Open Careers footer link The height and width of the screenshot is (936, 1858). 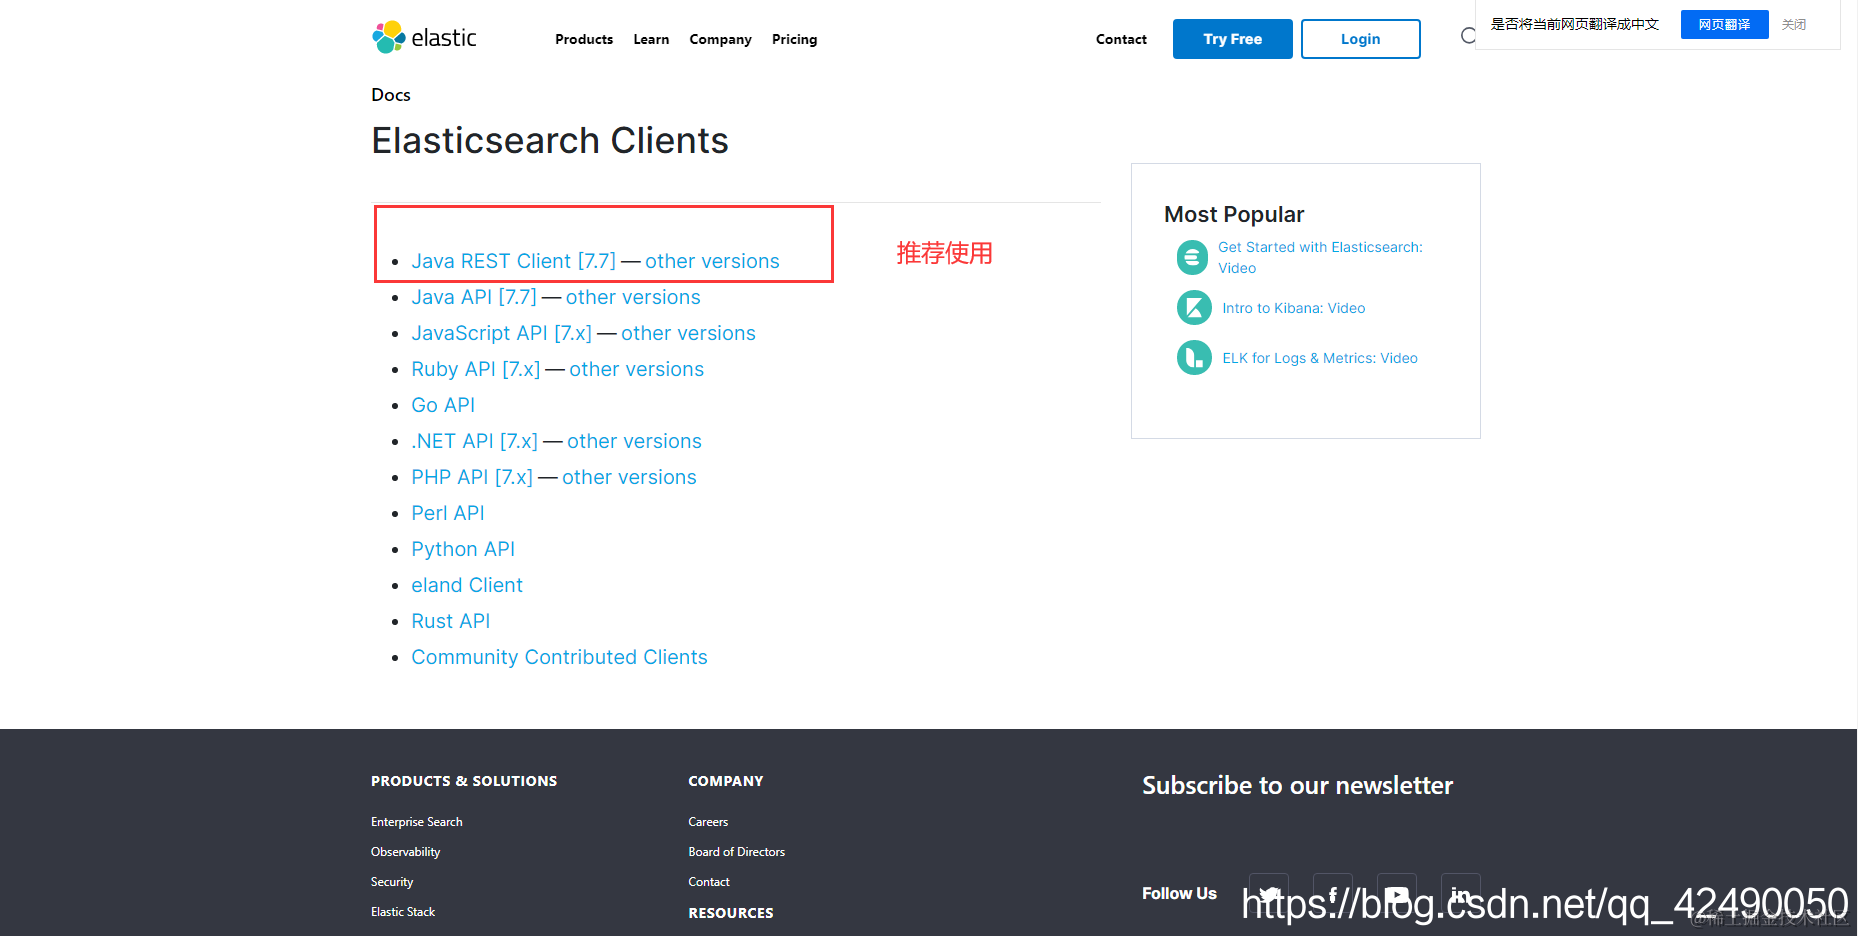(708, 822)
